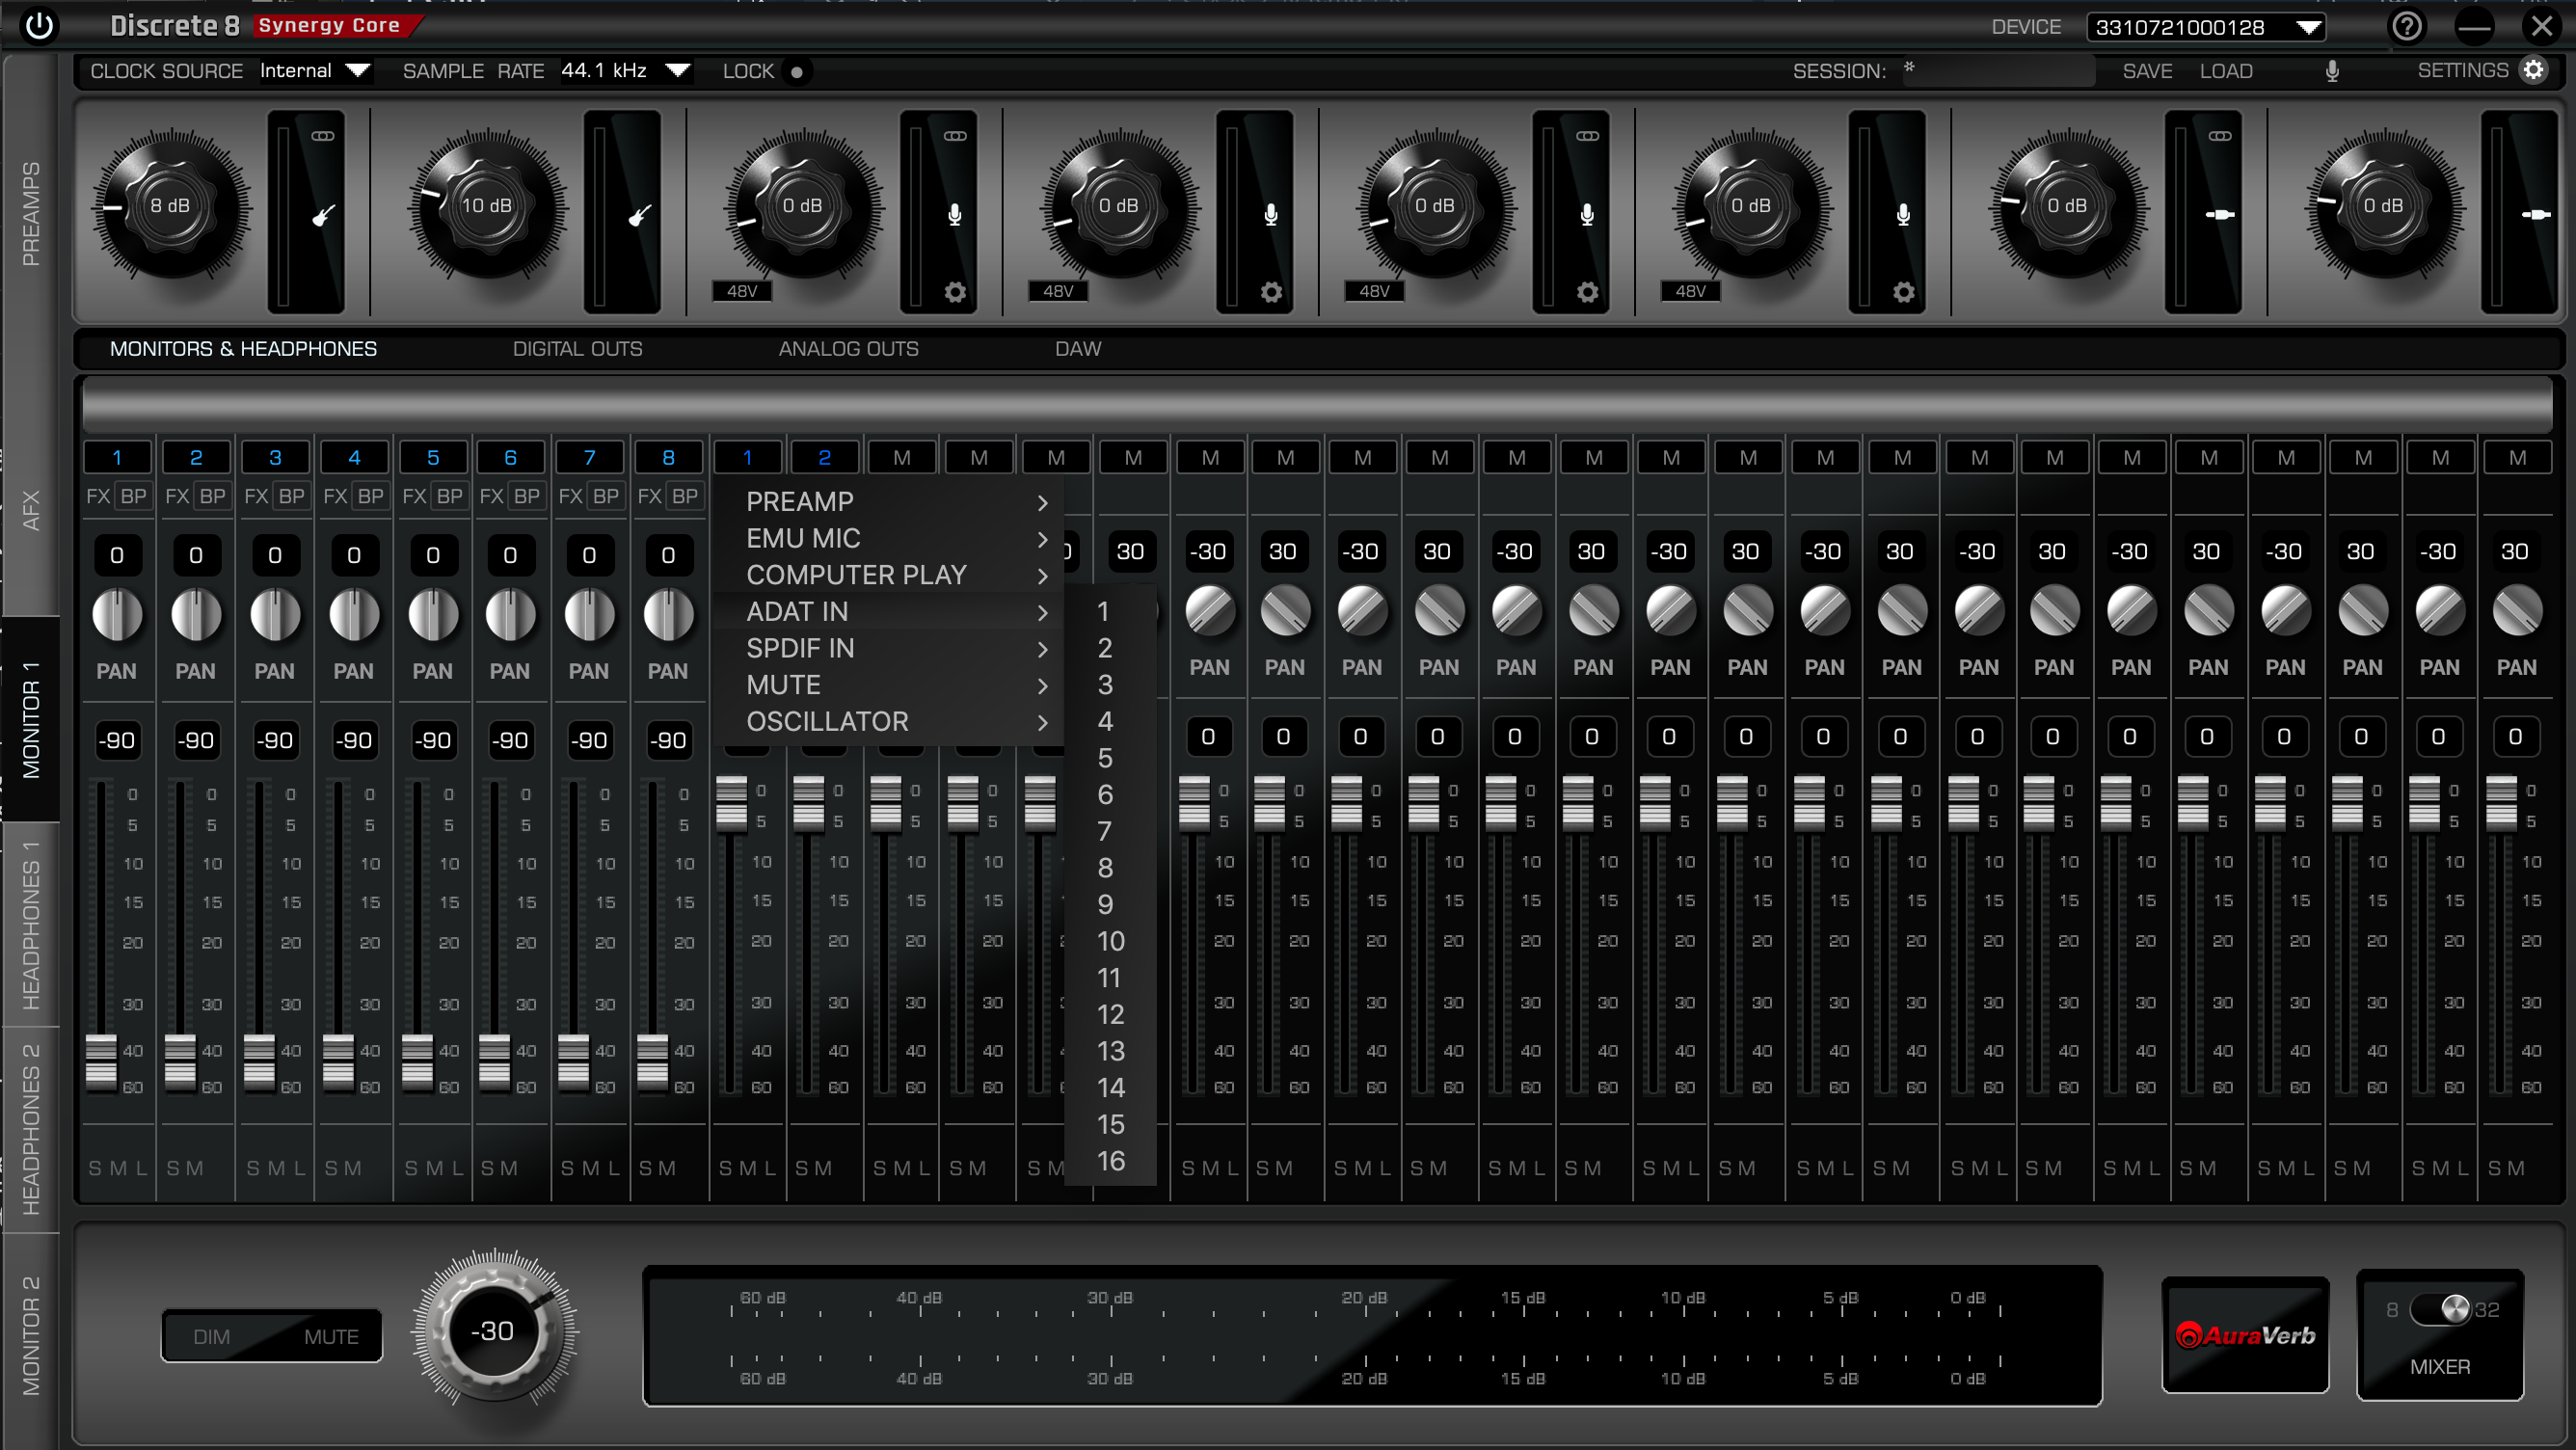Enable 48V phantom power on third preamp
The image size is (2576, 1450).
[740, 291]
